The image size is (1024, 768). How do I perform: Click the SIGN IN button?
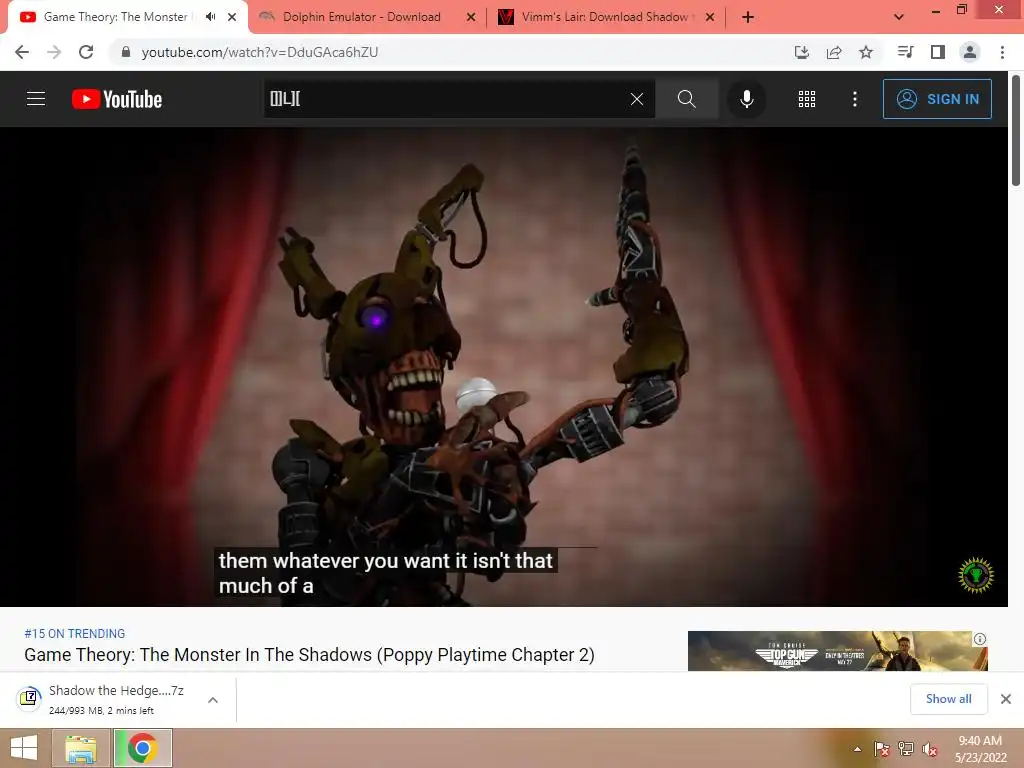(937, 99)
